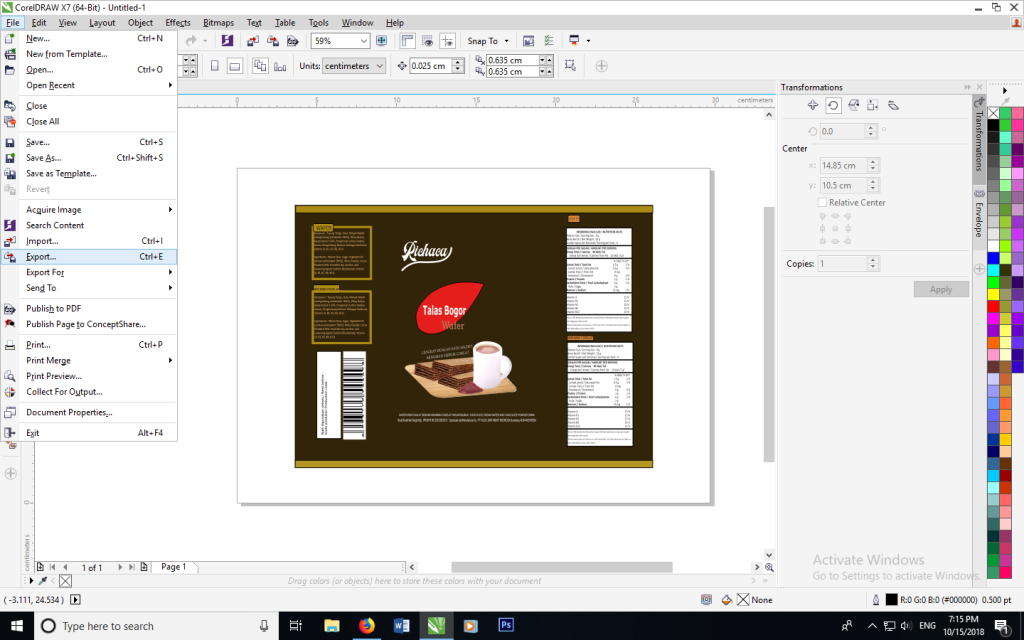Pick the yellow swatch in the color palette
This screenshot has height=640, width=1024.
(x=993, y=295)
